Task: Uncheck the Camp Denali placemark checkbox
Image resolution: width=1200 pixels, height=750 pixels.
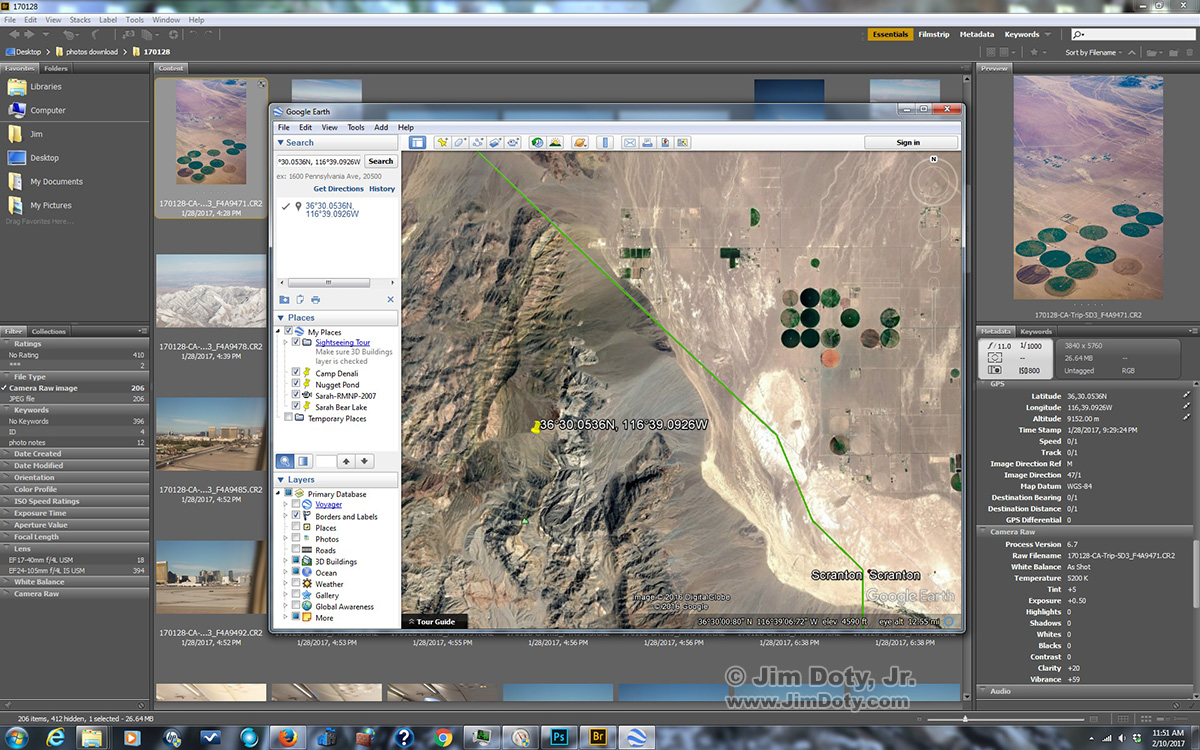Action: coord(295,373)
